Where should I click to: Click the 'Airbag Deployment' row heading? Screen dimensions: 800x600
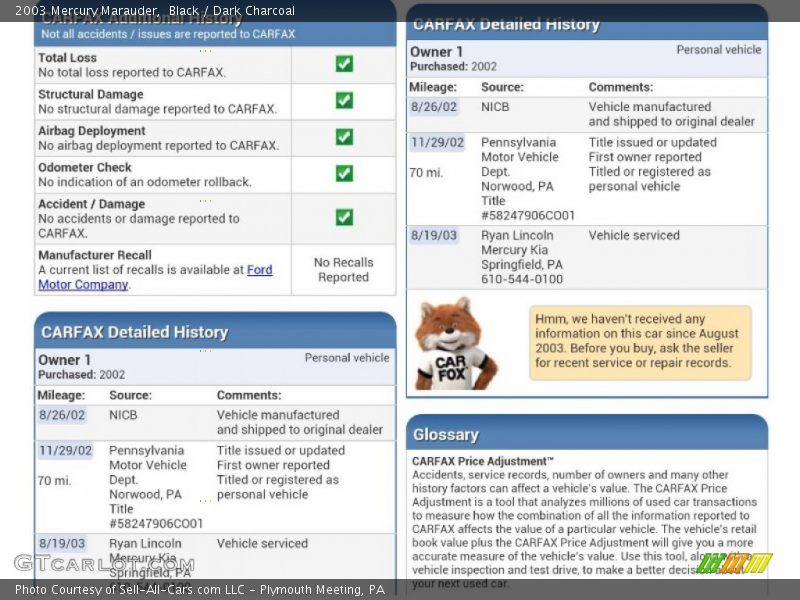(92, 131)
